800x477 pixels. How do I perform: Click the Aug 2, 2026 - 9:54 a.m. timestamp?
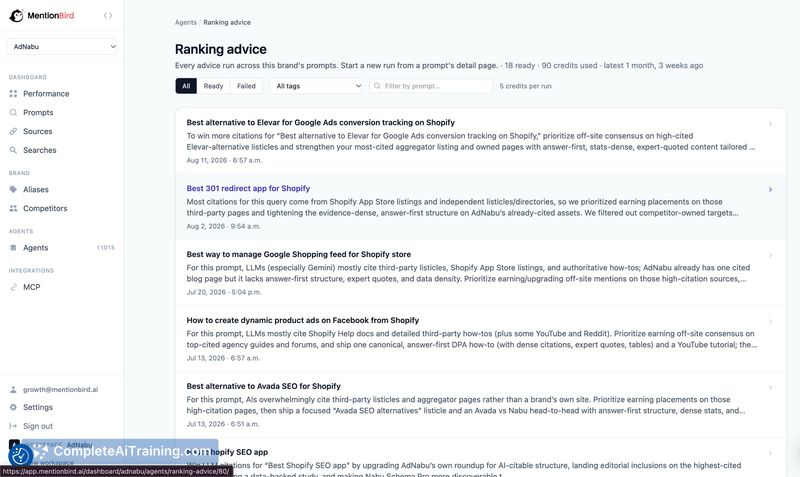pyautogui.click(x=223, y=226)
